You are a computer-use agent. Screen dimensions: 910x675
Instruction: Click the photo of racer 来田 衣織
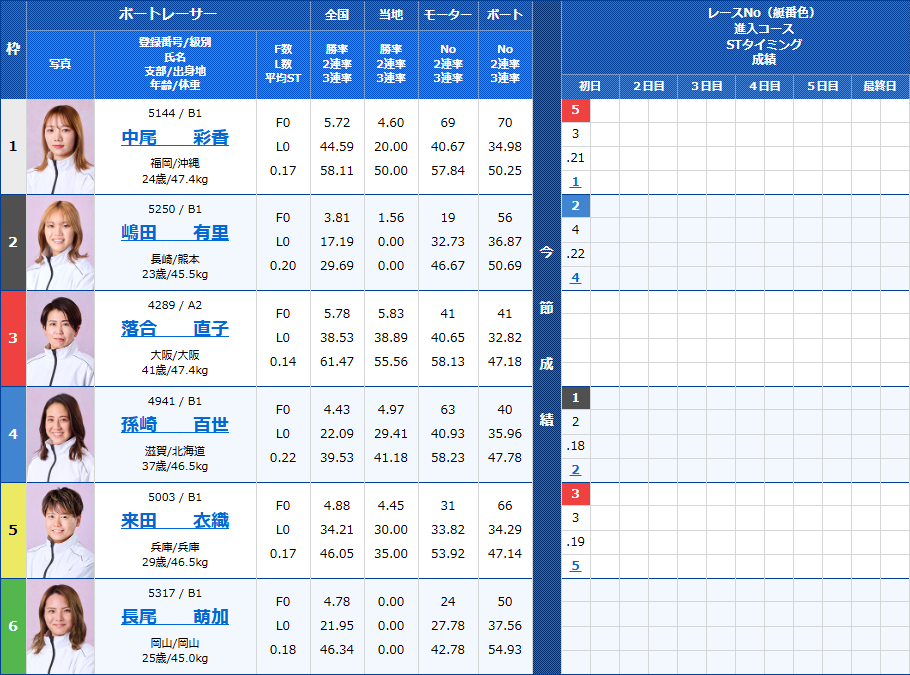click(x=60, y=530)
